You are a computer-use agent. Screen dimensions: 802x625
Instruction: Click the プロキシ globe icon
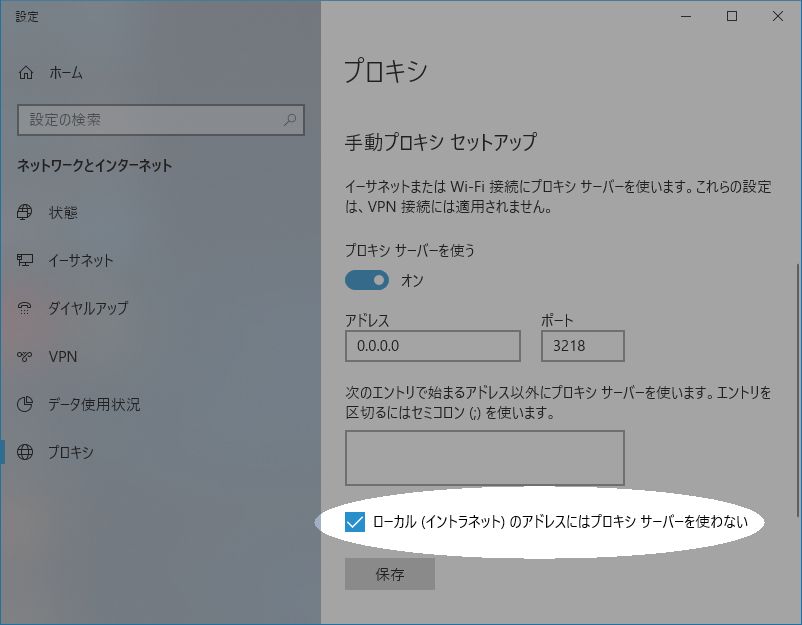click(23, 453)
